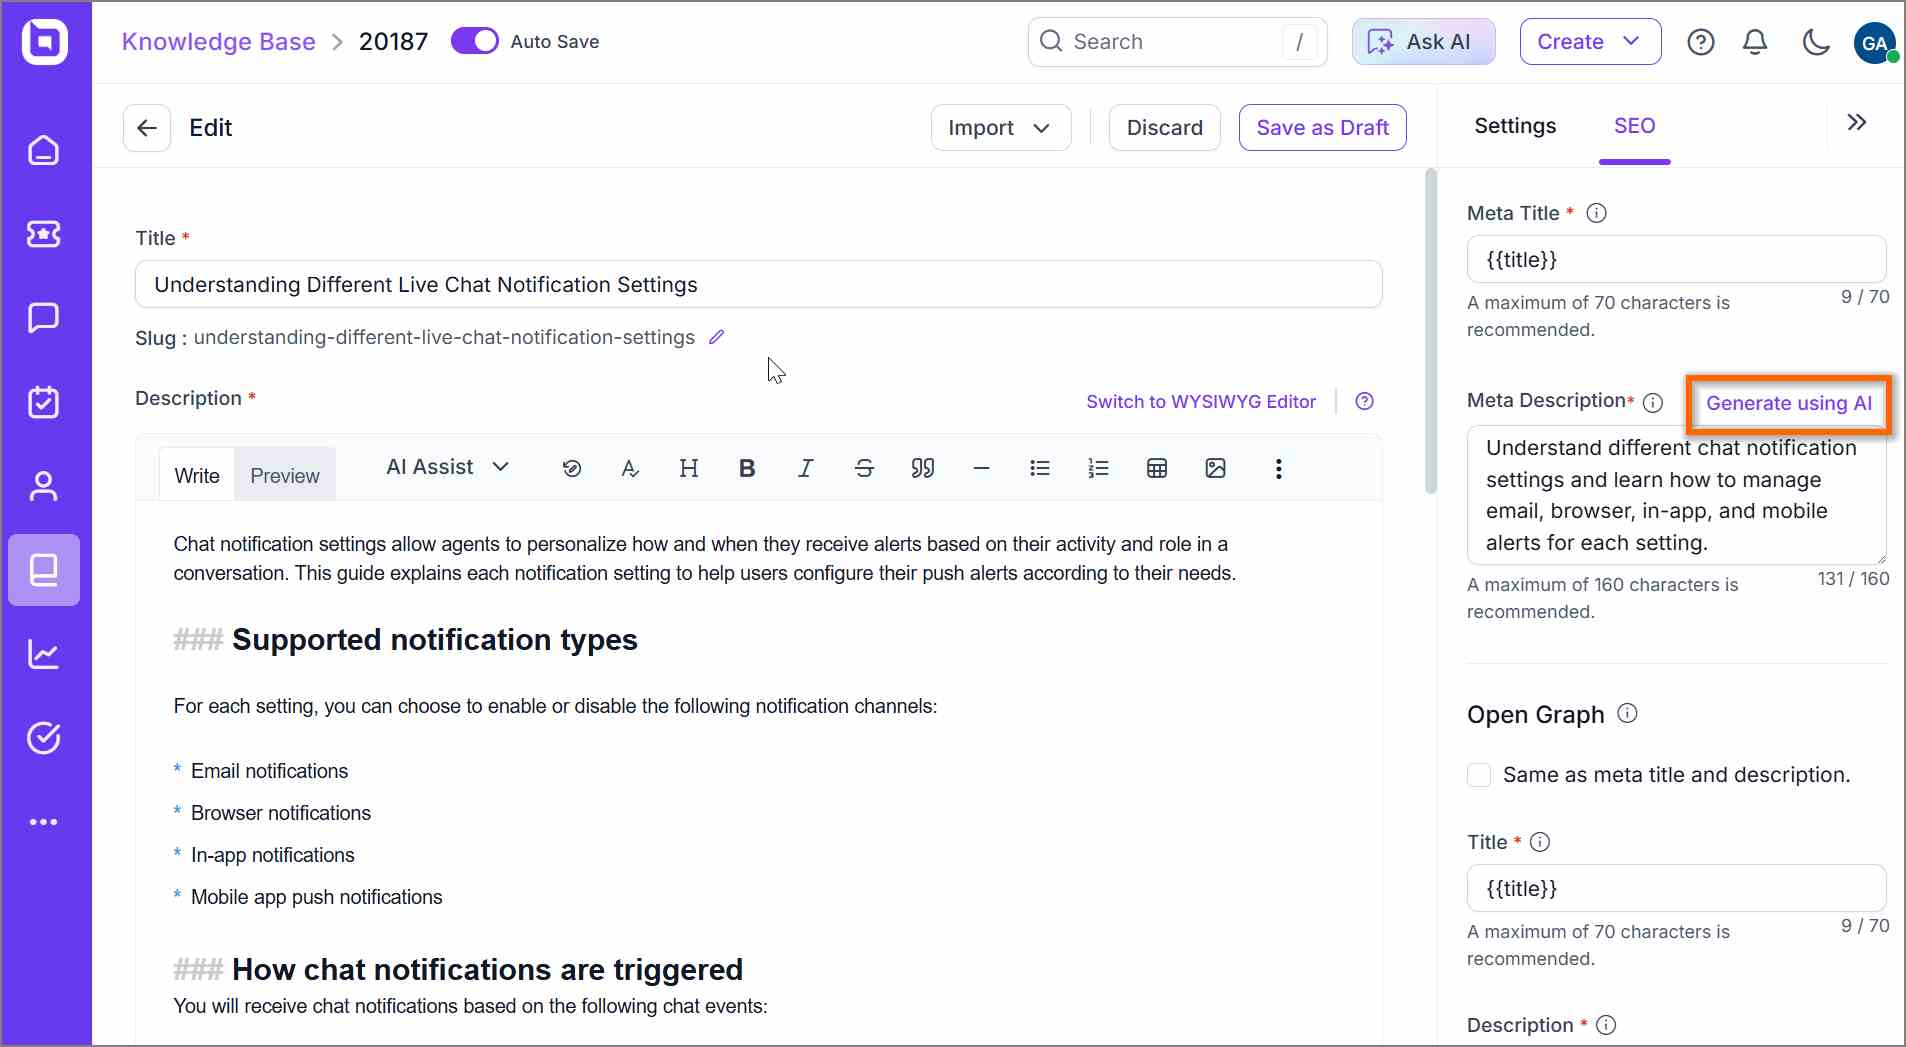Apply bold formatting
Image resolution: width=1906 pixels, height=1047 pixels.
747,468
